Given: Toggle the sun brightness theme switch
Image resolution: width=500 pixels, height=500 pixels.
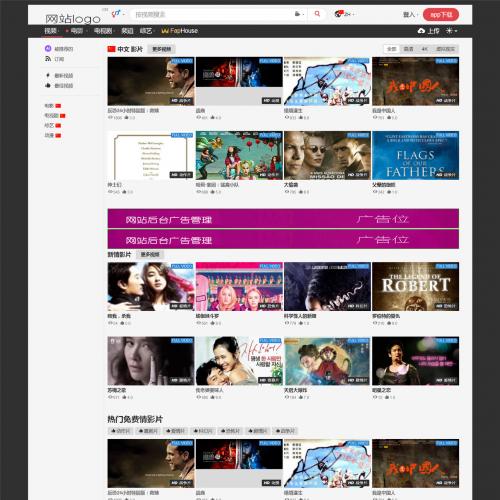Looking at the screenshot, I should pos(449,31).
